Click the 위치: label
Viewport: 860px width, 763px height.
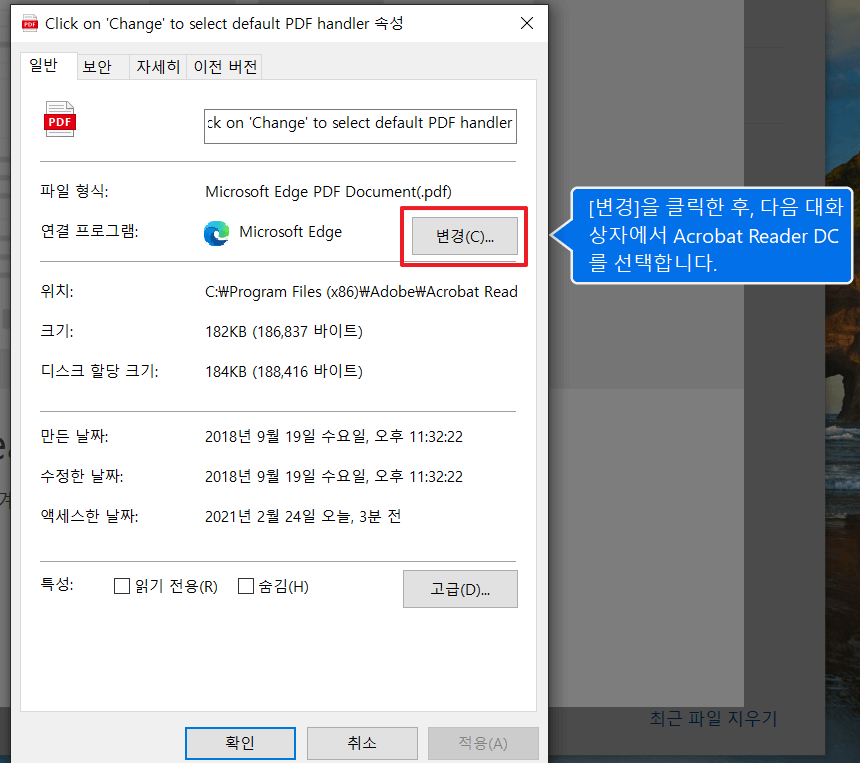coord(57,291)
